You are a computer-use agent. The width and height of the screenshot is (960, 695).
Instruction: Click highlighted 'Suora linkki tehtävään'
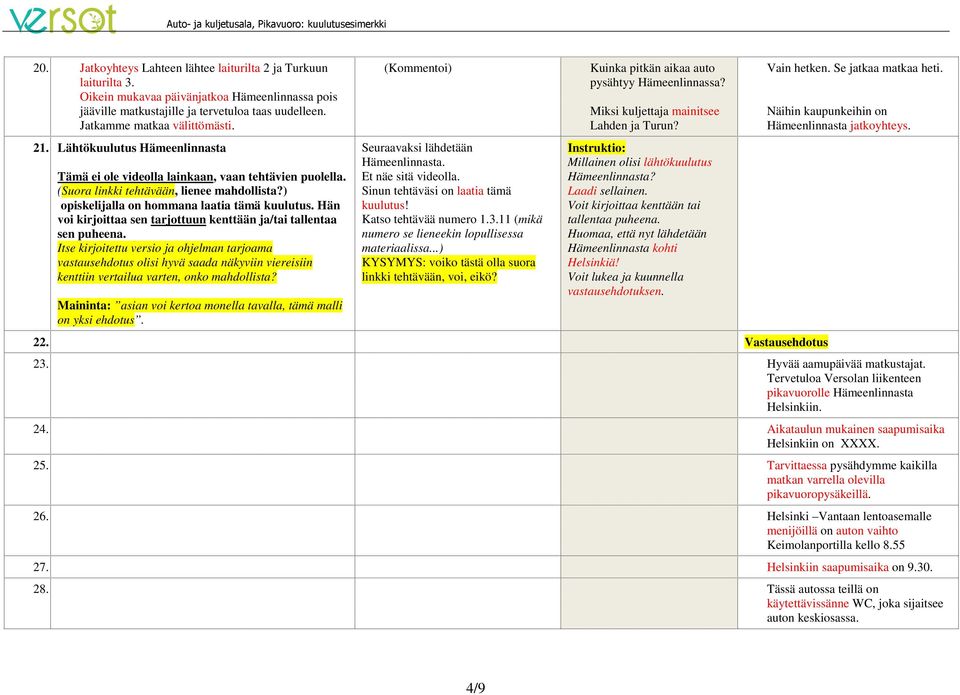118,190
